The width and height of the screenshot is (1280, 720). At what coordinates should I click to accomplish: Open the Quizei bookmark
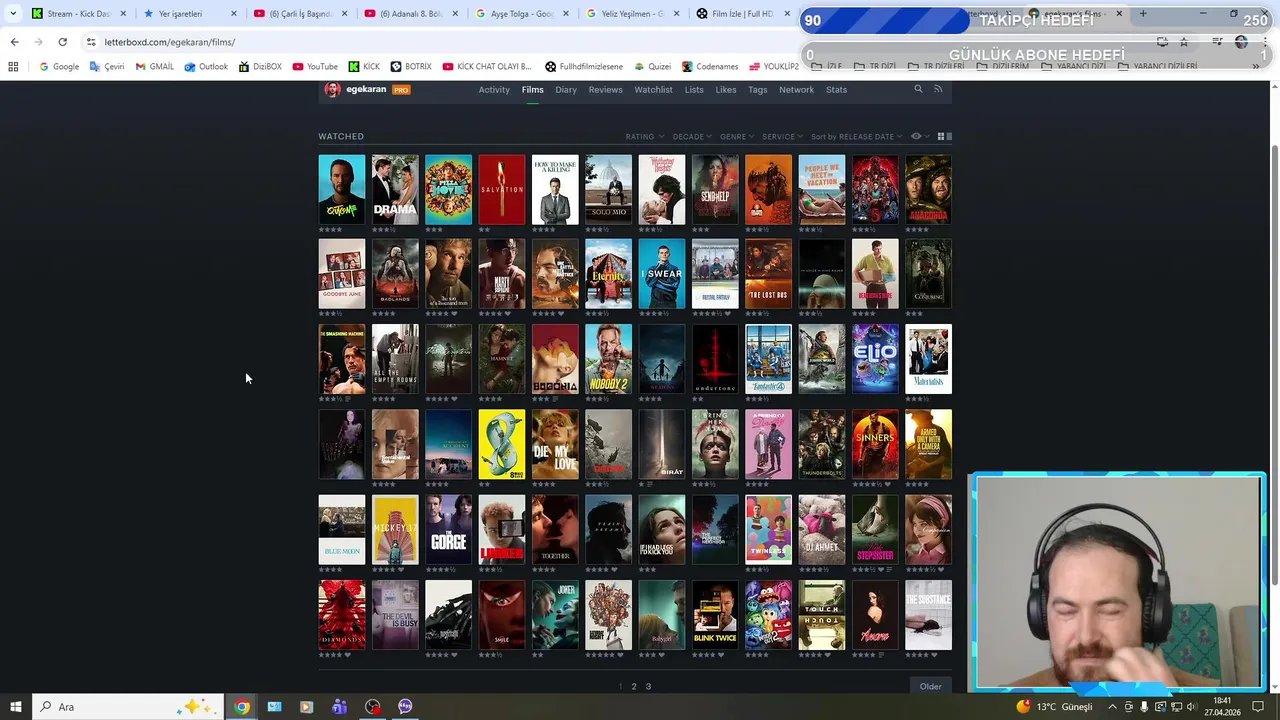click(x=652, y=66)
